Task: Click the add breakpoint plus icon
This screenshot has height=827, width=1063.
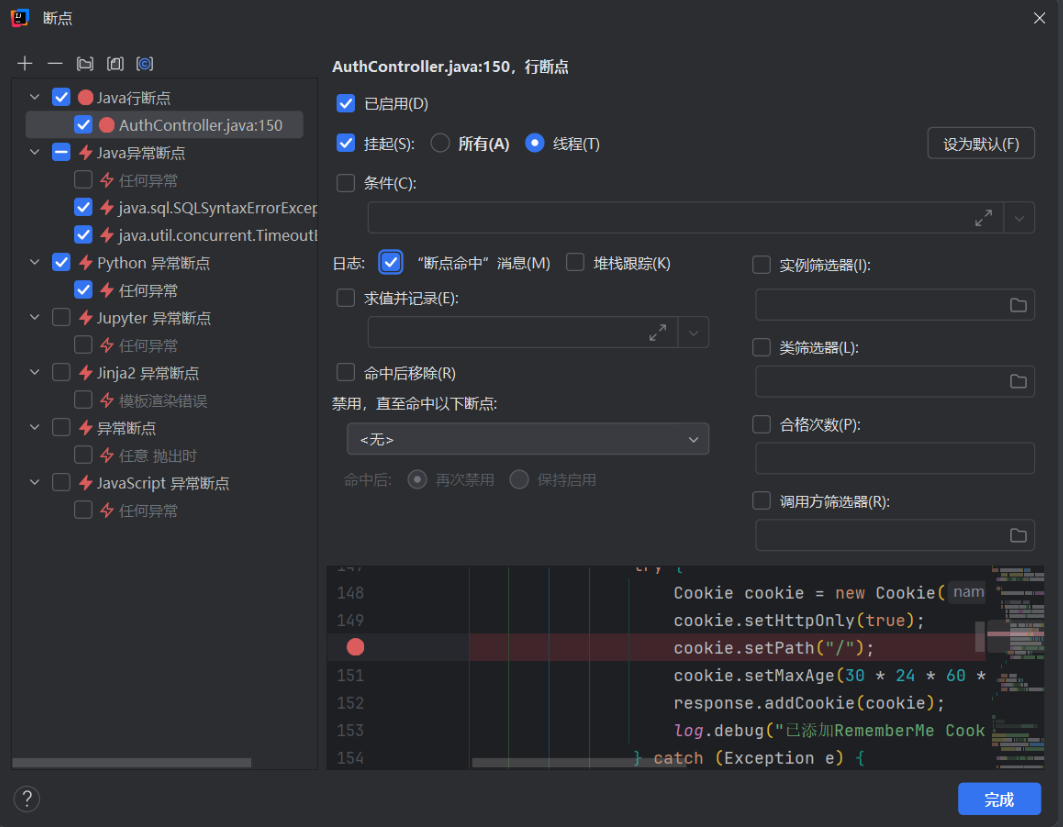Action: (x=25, y=64)
